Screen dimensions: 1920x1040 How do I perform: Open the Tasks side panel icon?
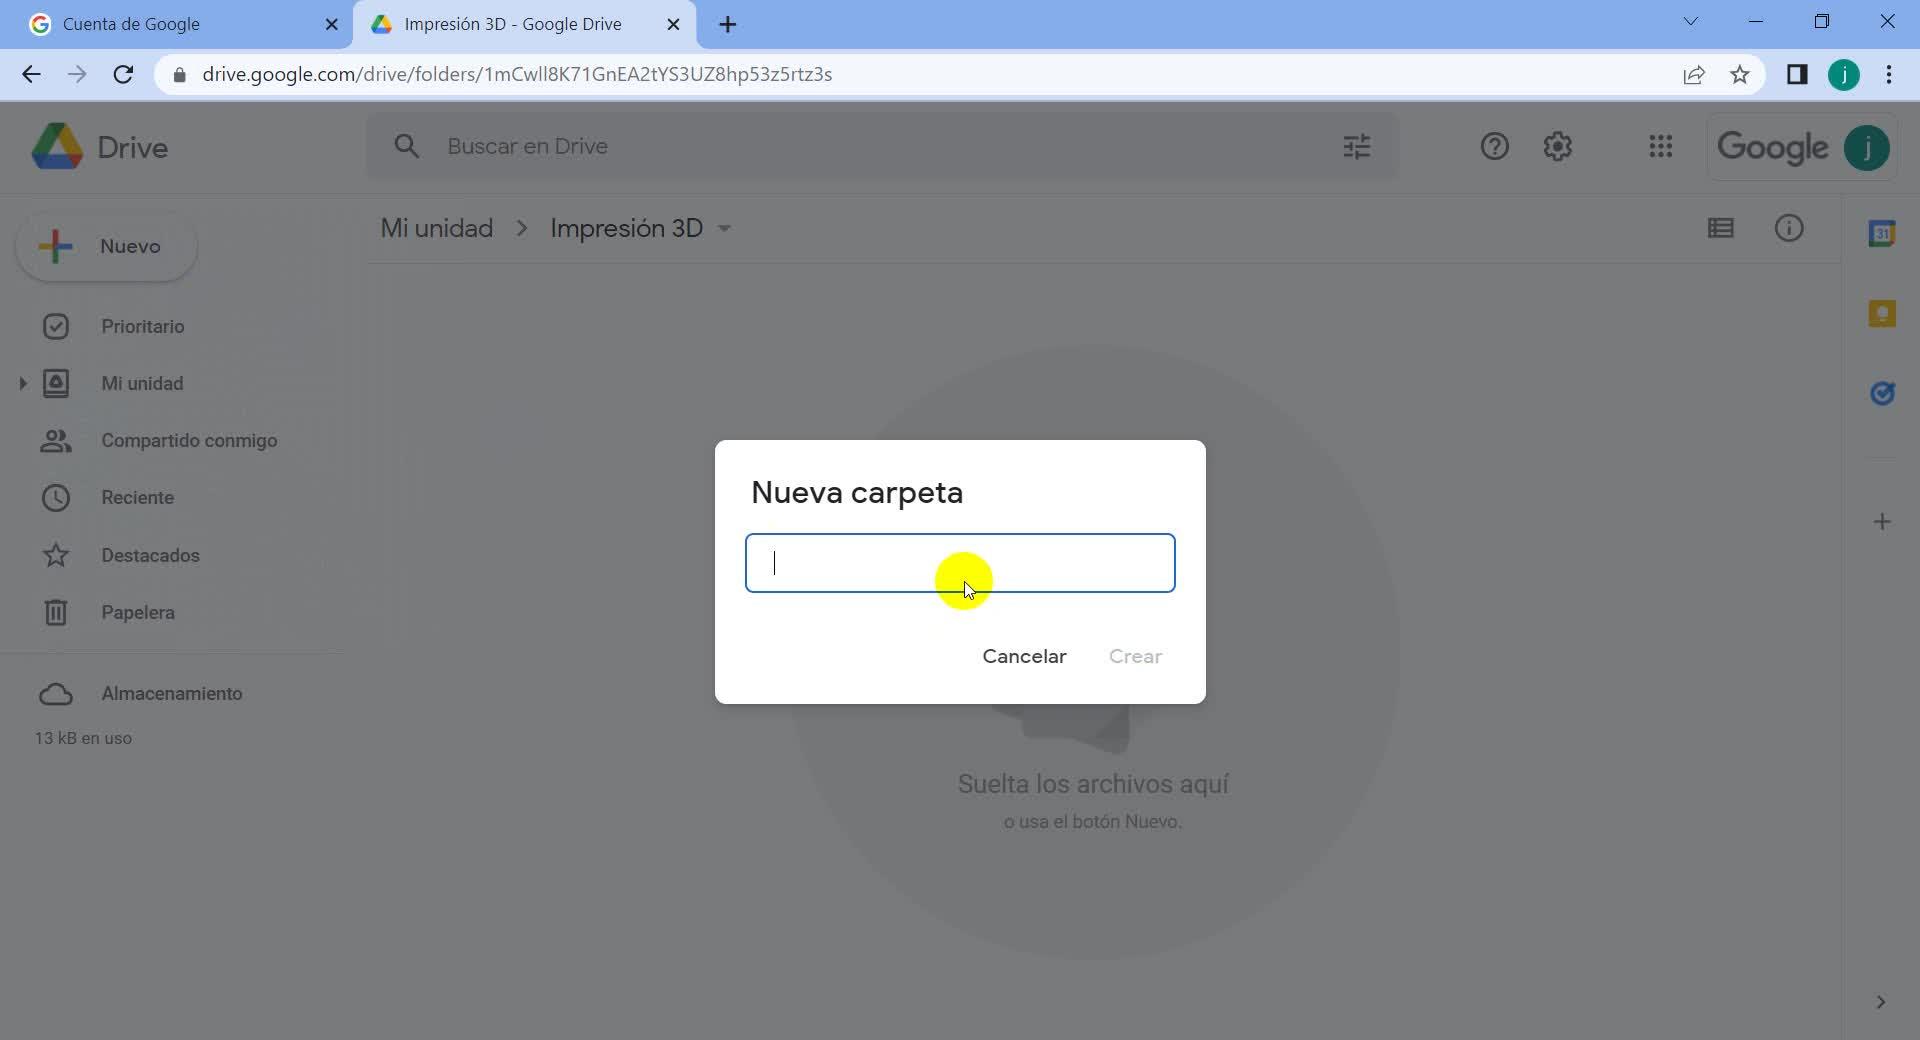(x=1882, y=393)
